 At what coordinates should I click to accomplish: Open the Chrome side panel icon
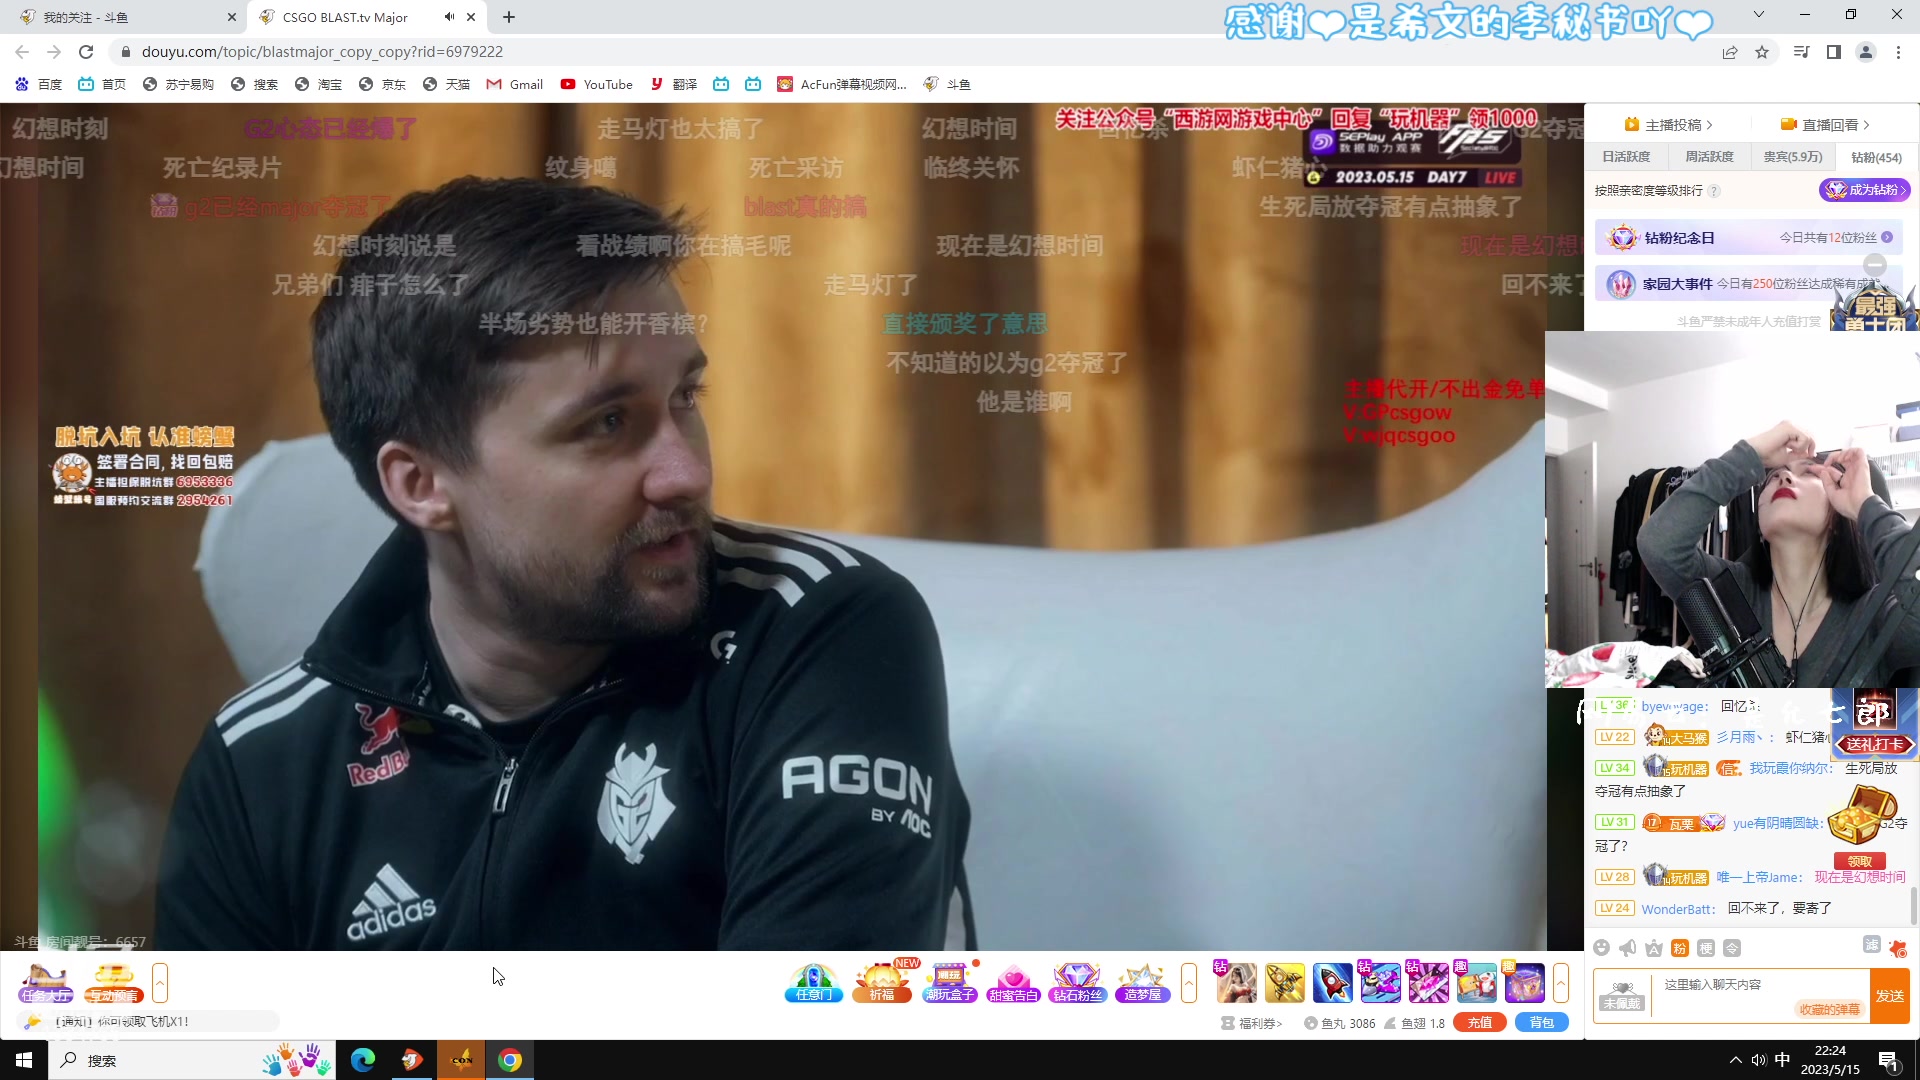[x=1834, y=52]
